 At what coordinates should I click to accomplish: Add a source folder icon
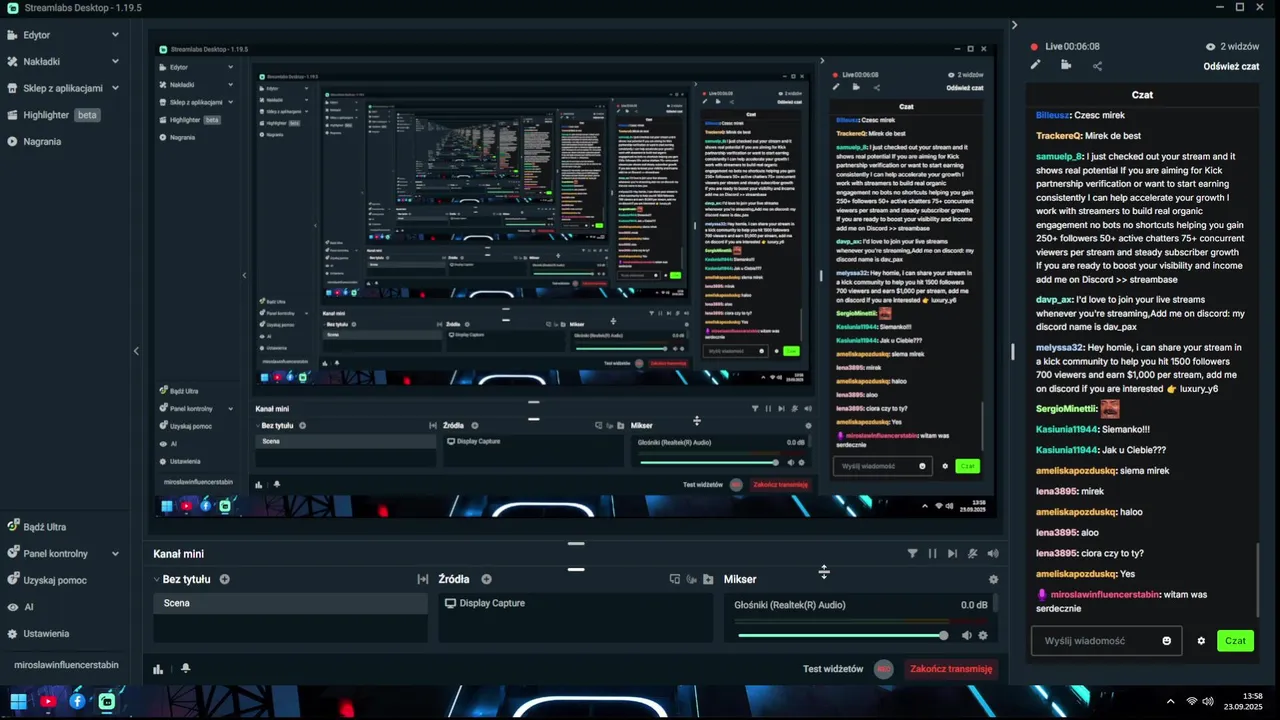click(x=708, y=579)
